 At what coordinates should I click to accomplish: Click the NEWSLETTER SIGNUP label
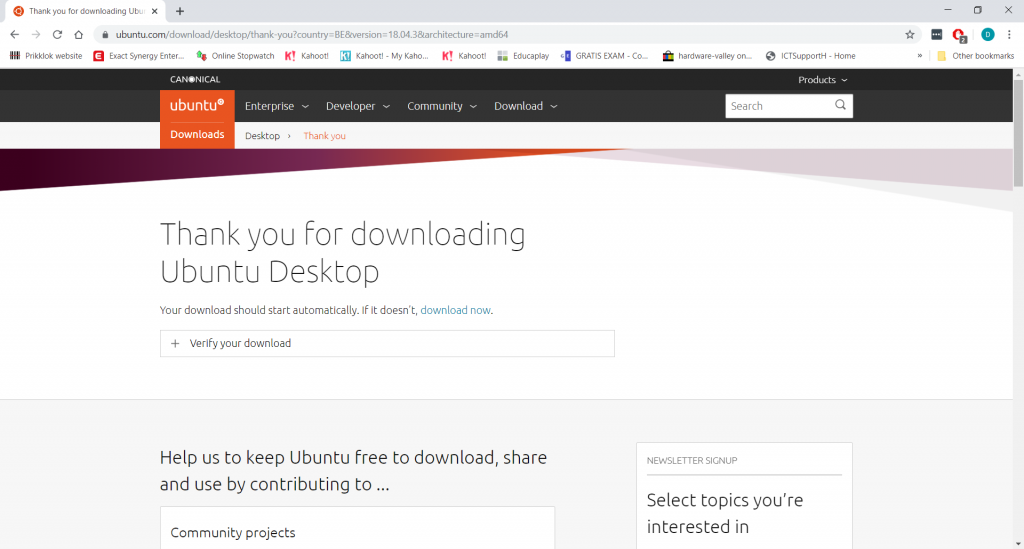pyautogui.click(x=692, y=460)
